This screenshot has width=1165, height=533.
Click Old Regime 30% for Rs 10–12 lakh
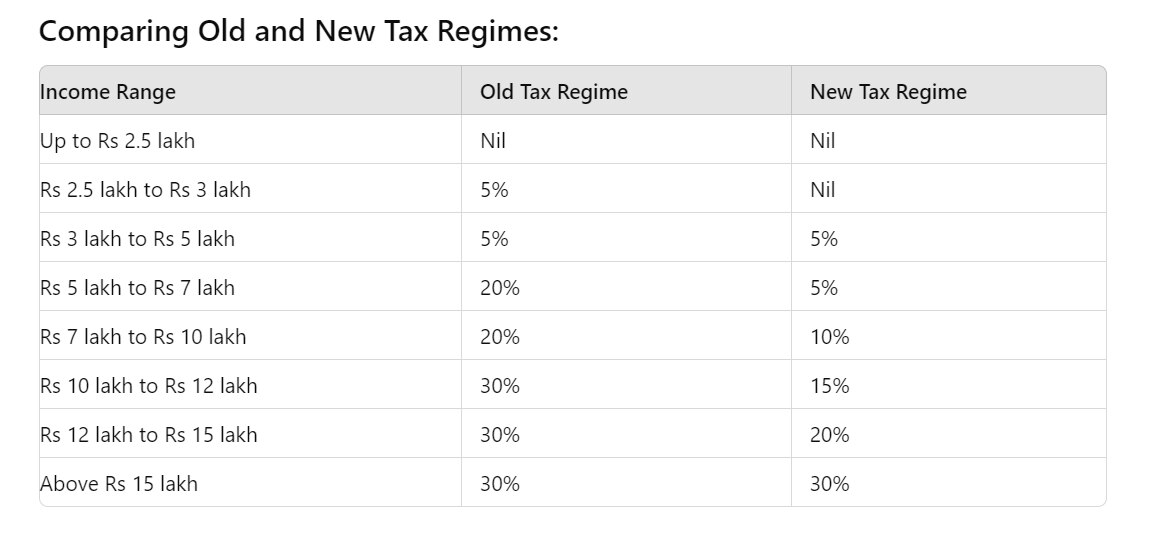click(x=499, y=386)
